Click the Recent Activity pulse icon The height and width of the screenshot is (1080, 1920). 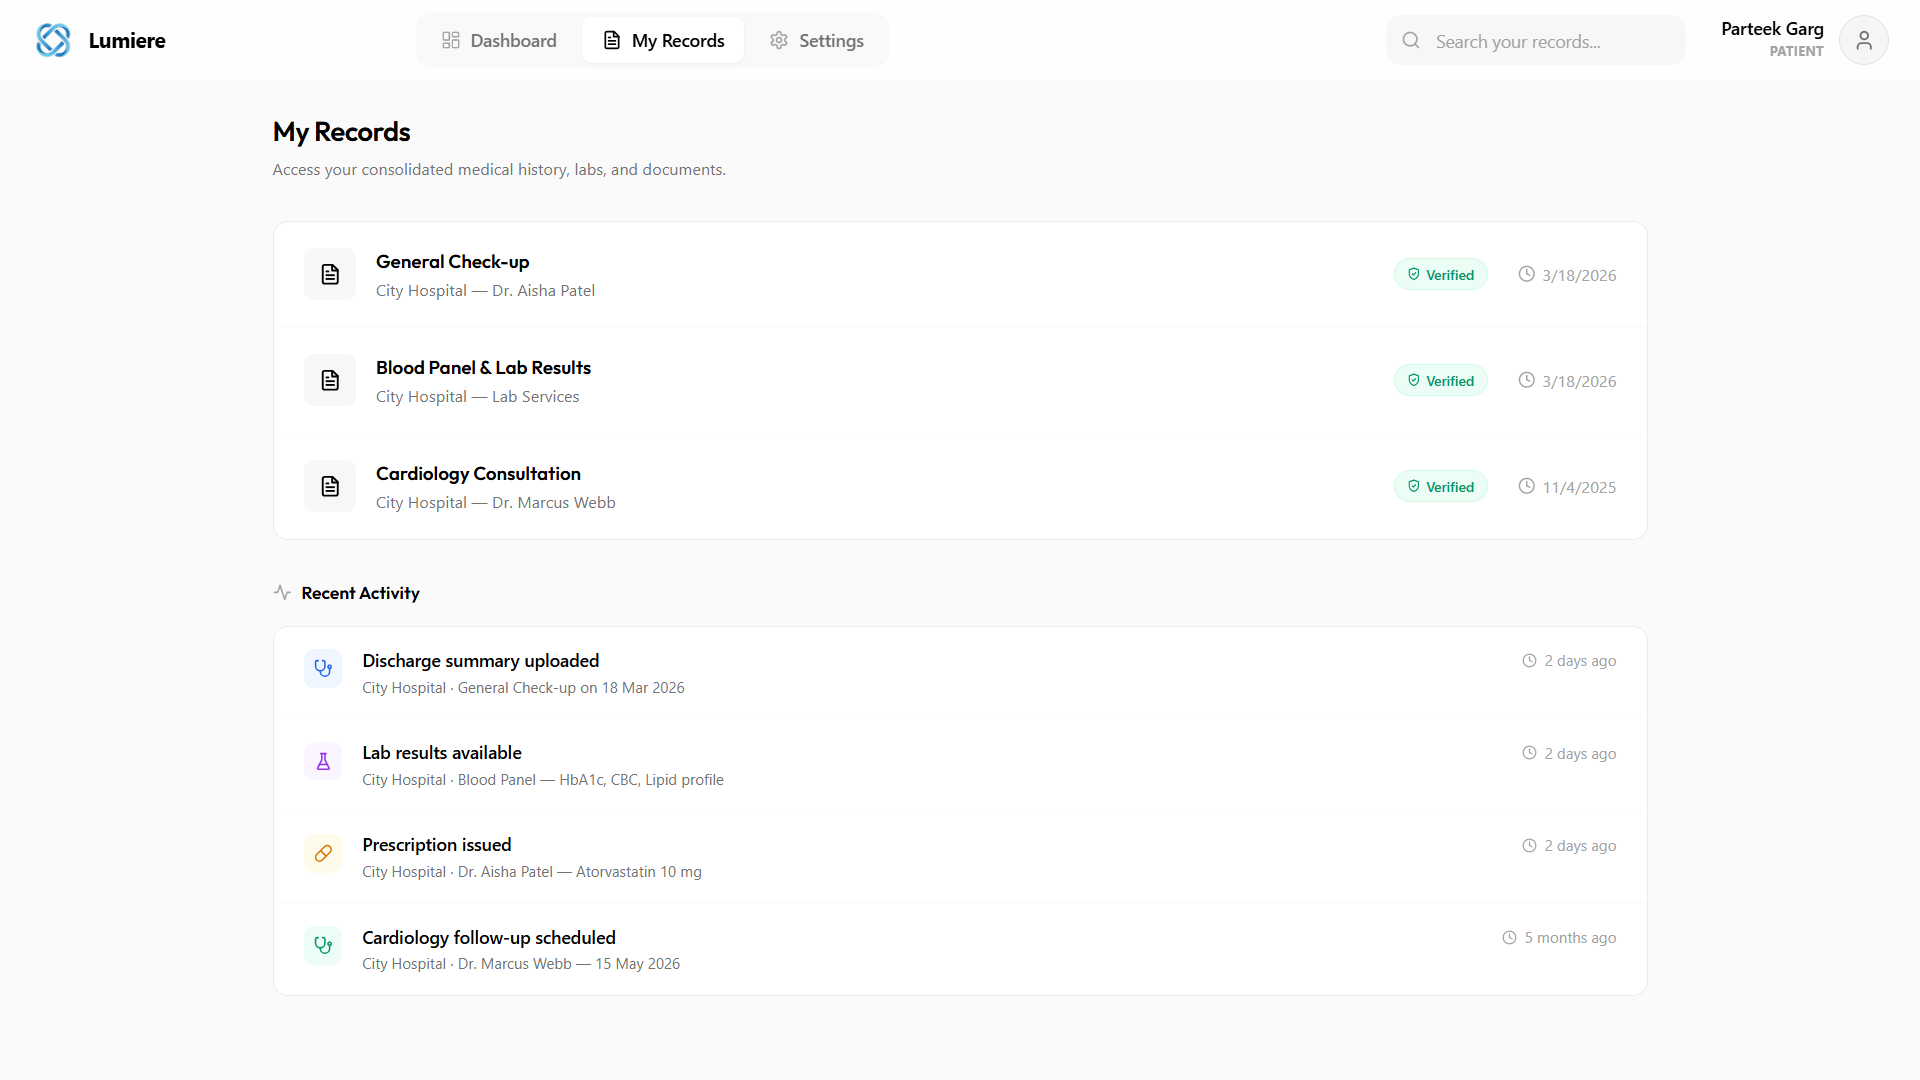coord(282,593)
